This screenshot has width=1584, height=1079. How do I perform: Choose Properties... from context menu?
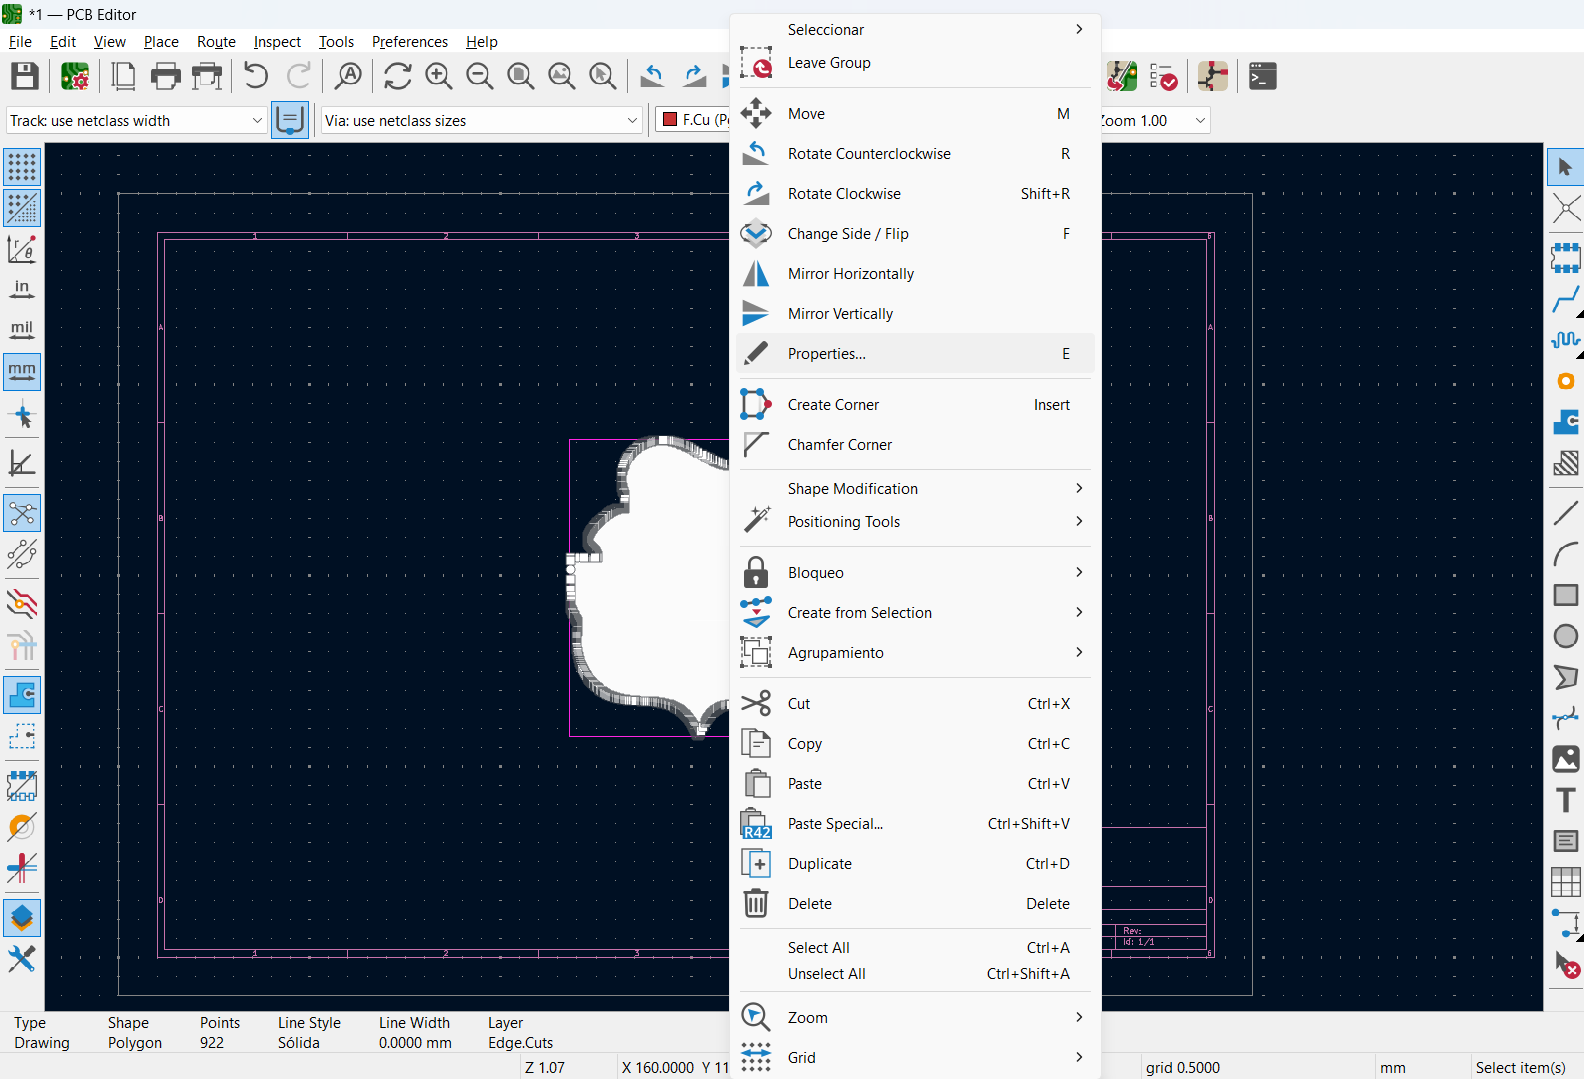[x=915, y=354]
